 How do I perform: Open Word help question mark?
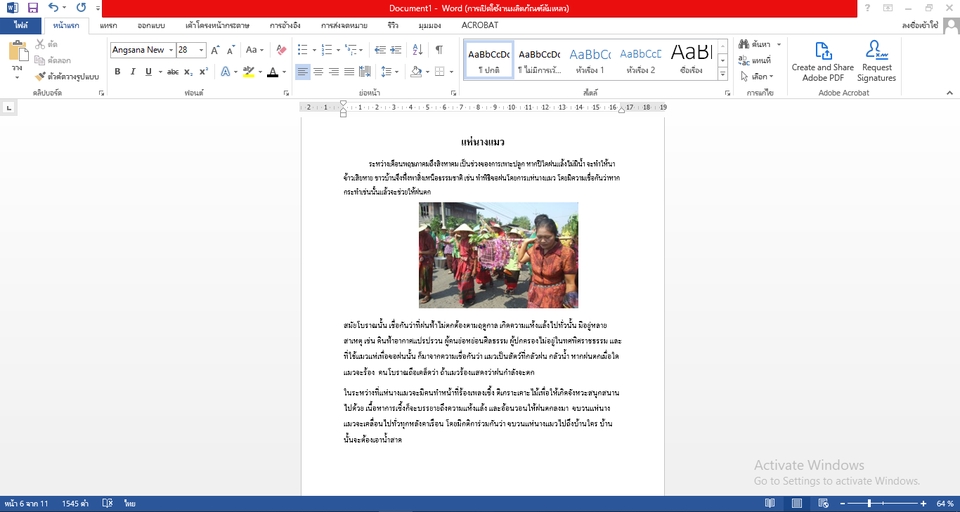[867, 8]
